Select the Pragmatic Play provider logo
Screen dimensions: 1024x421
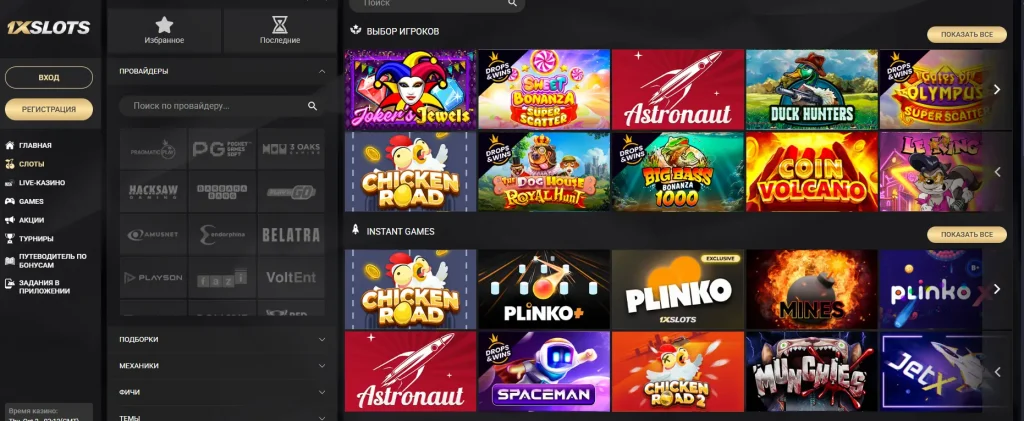click(153, 149)
